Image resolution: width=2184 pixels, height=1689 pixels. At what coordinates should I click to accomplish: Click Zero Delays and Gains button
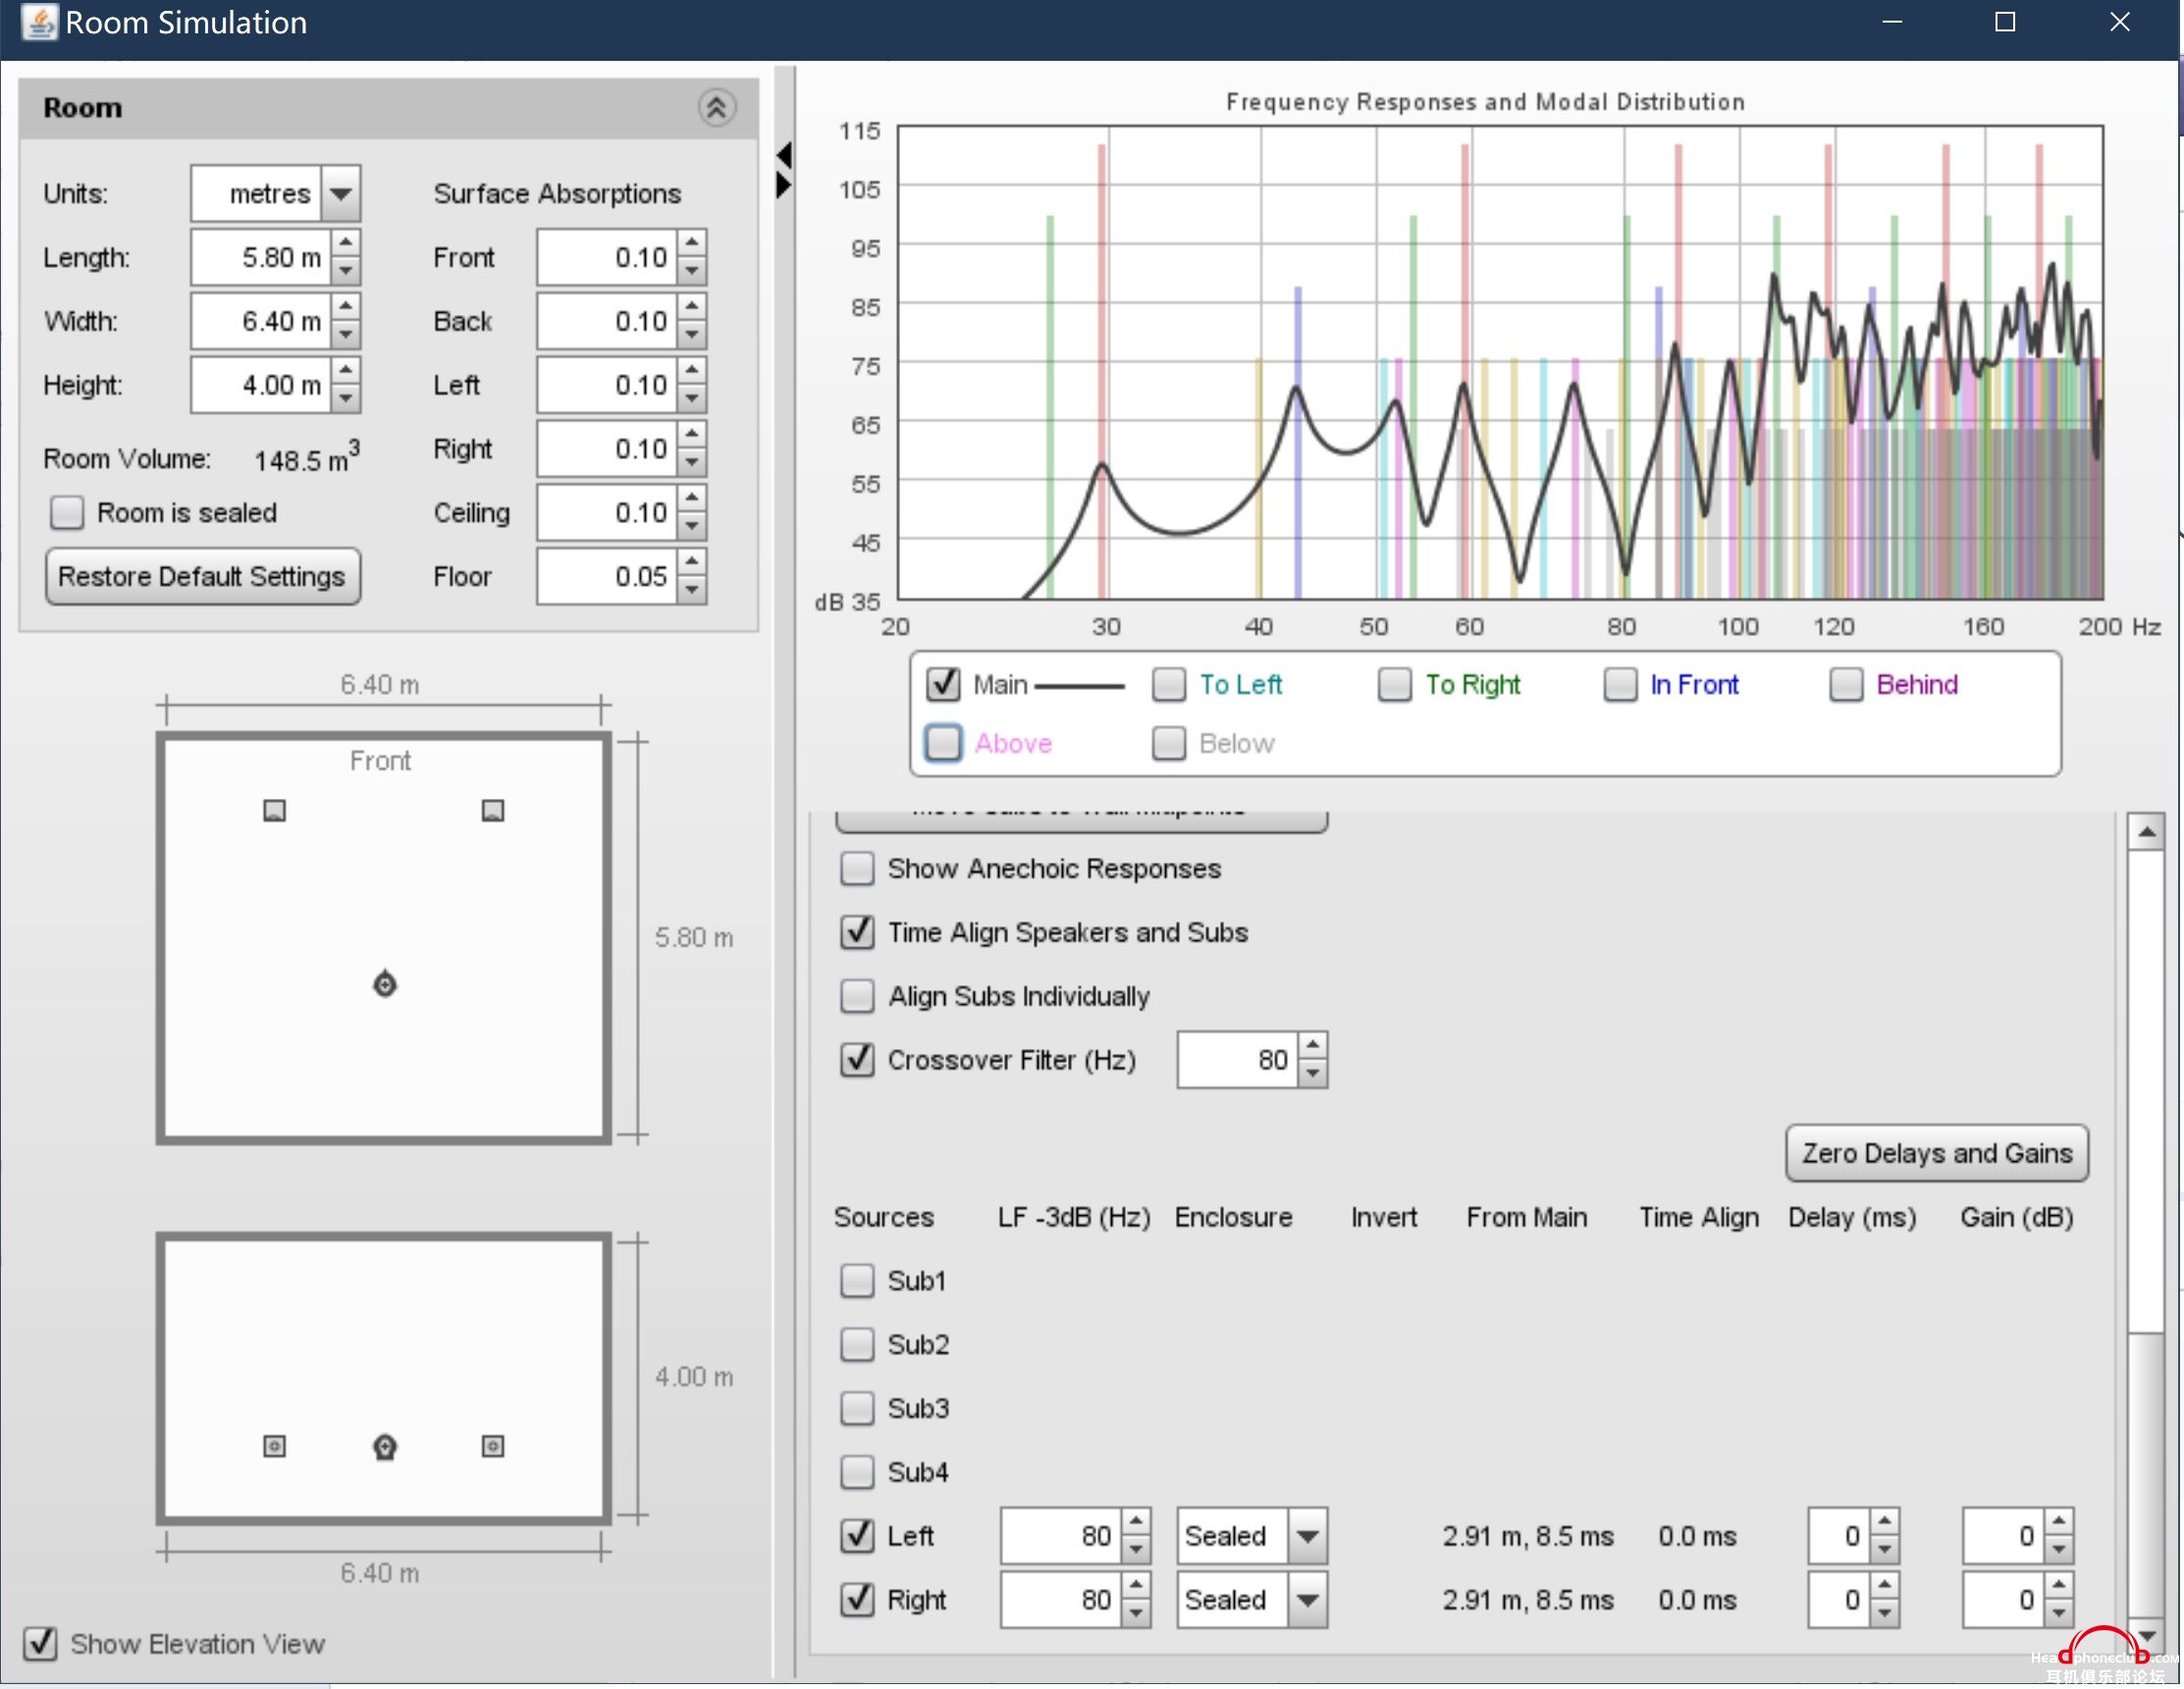click(x=1937, y=1154)
